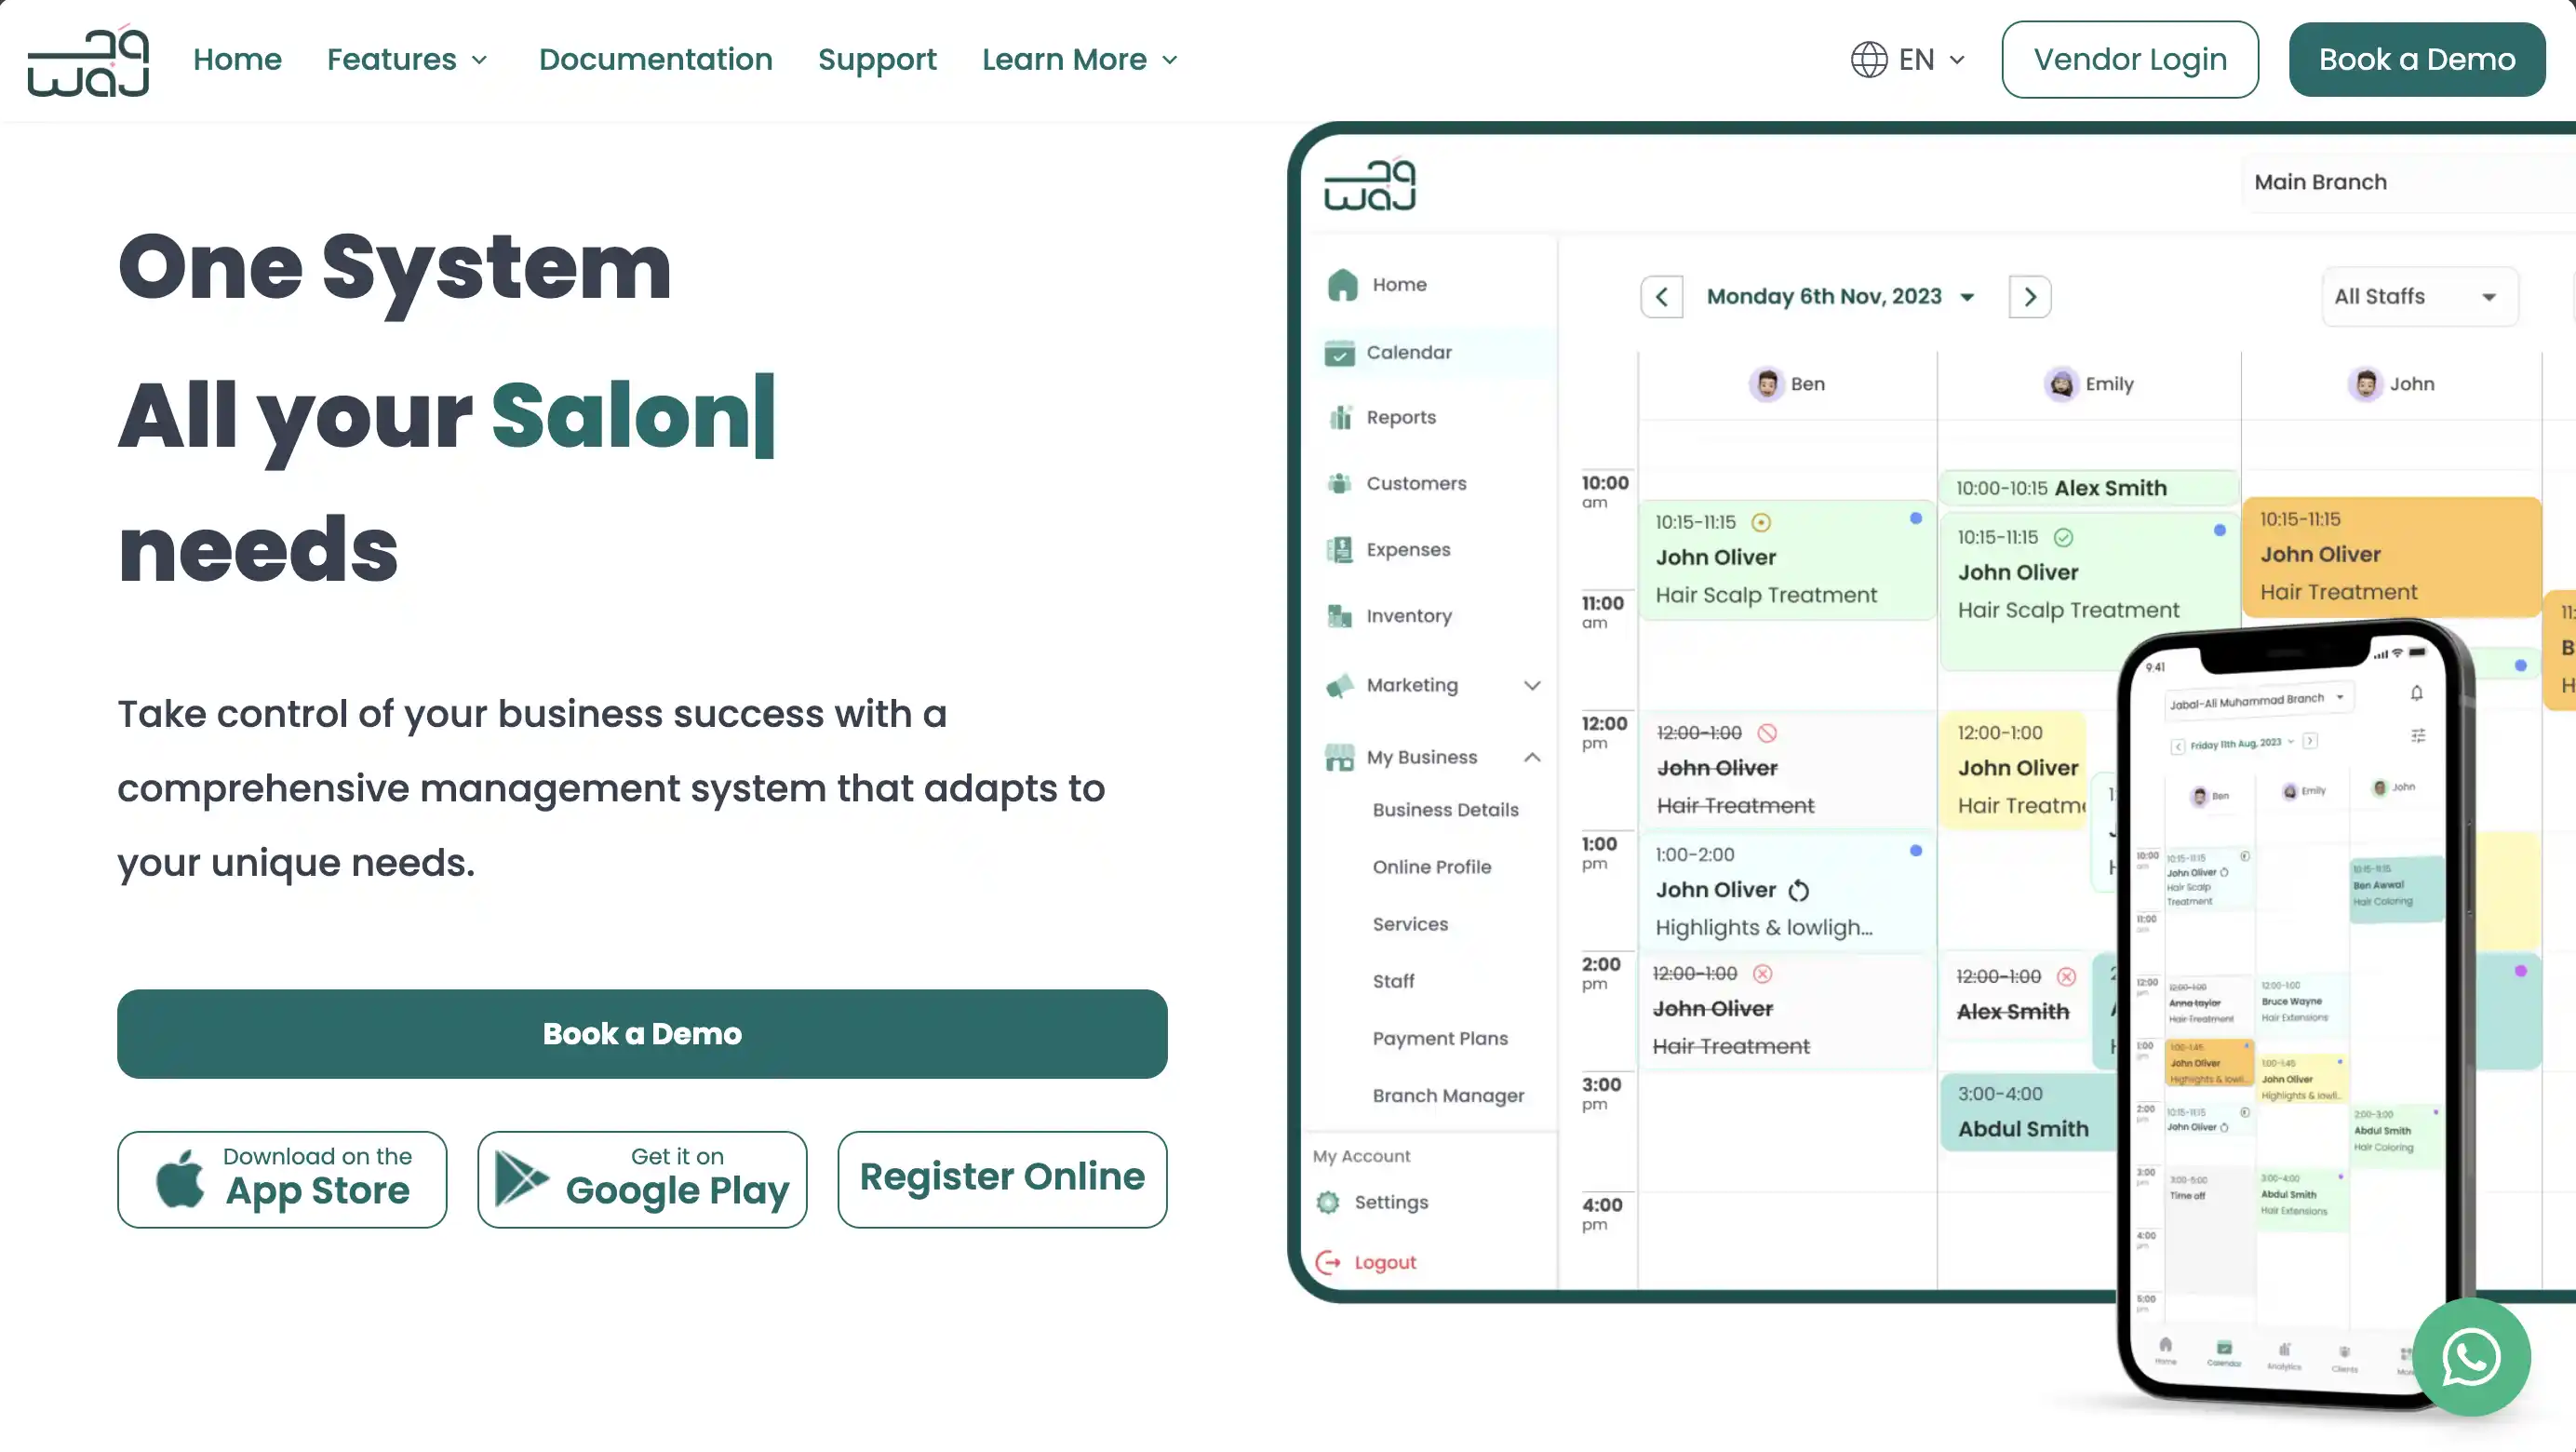Click the Register Online button
The height and width of the screenshot is (1452, 2576).
tap(1001, 1178)
